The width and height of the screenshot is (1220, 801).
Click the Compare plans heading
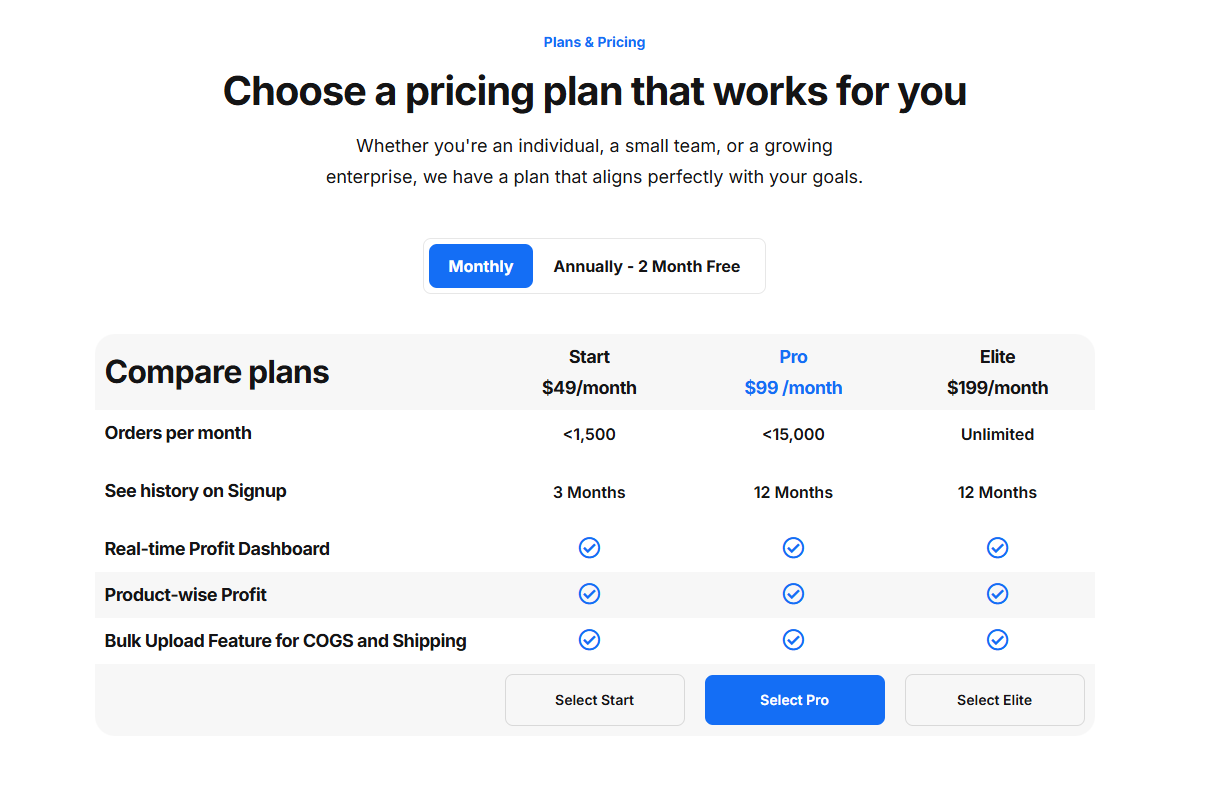point(217,372)
